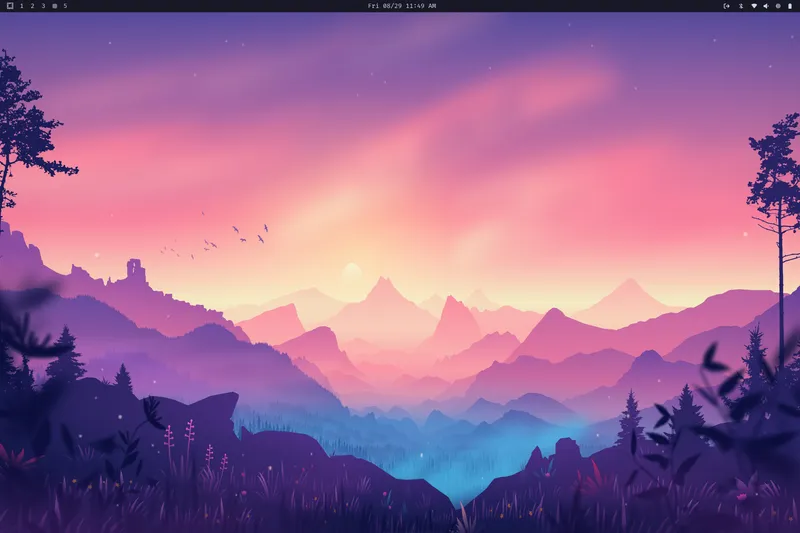Click the square launcher icon in top bar
800x533 pixels.
[x=10, y=6]
